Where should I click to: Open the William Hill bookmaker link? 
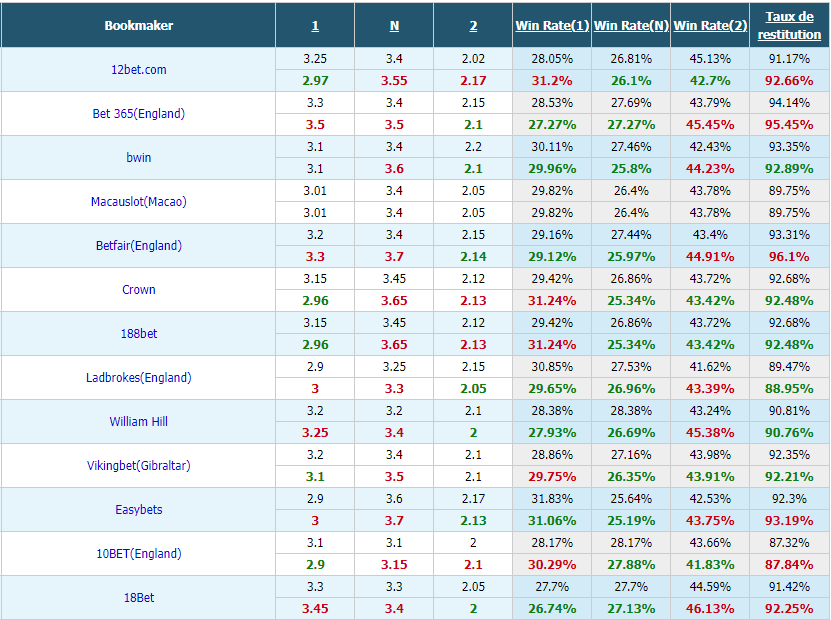click(138, 421)
